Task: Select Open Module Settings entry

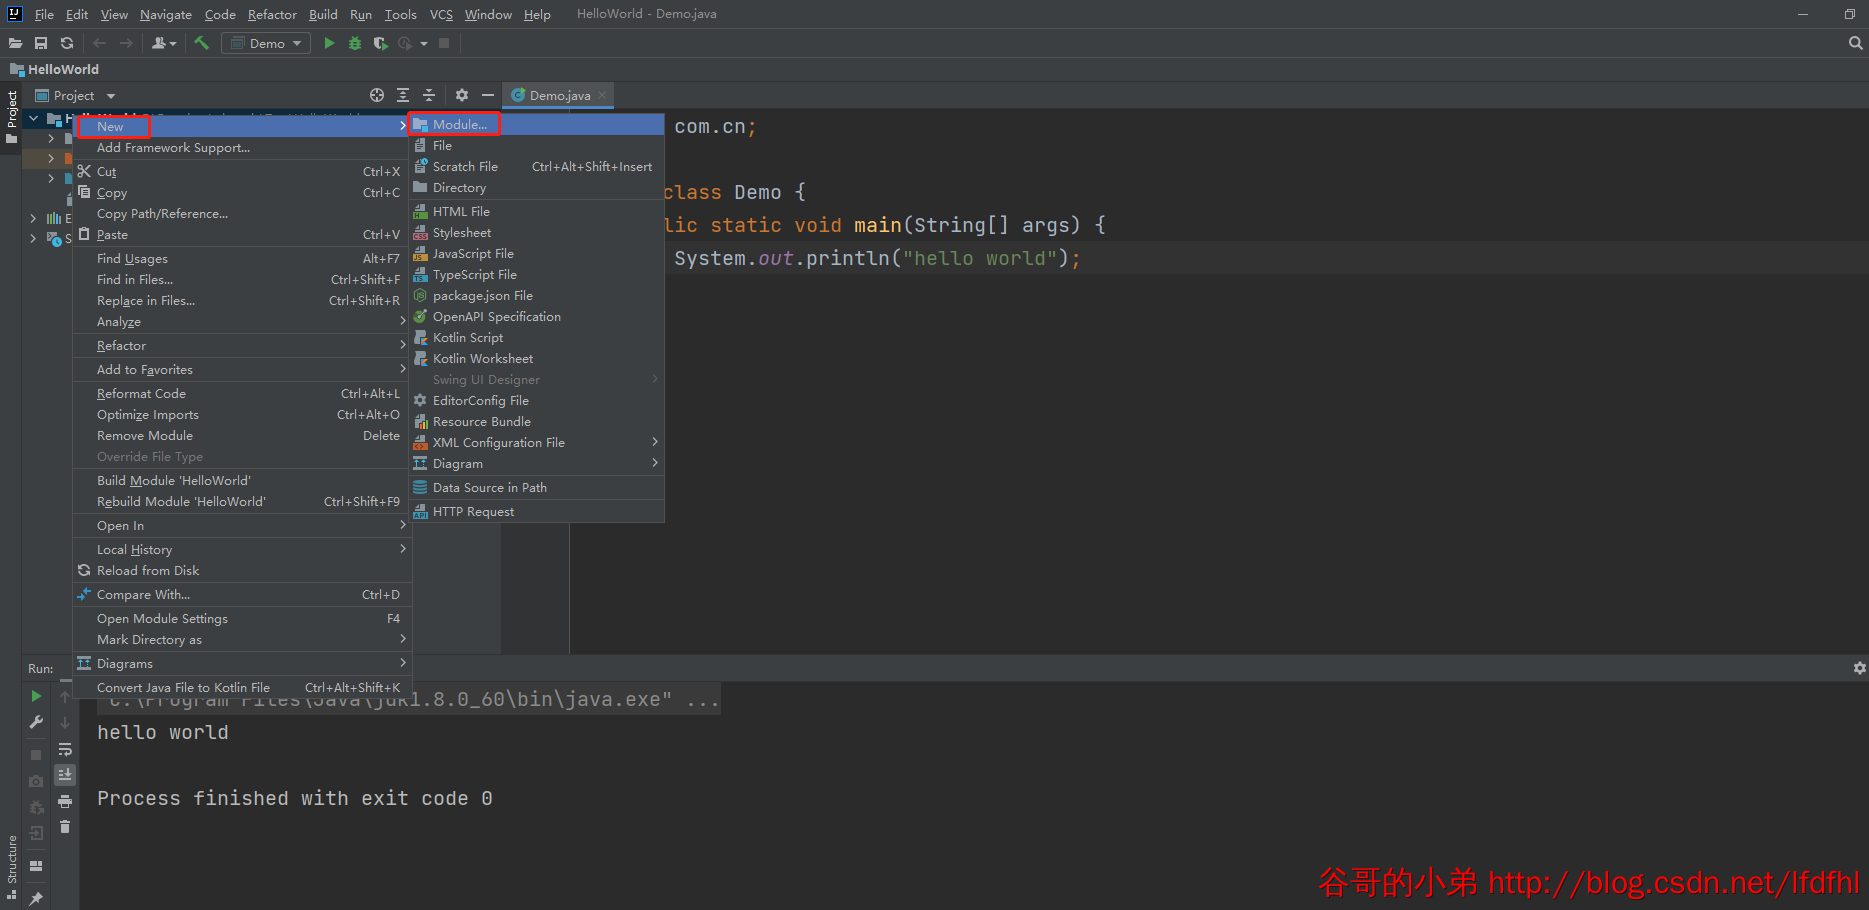Action: [x=242, y=618]
